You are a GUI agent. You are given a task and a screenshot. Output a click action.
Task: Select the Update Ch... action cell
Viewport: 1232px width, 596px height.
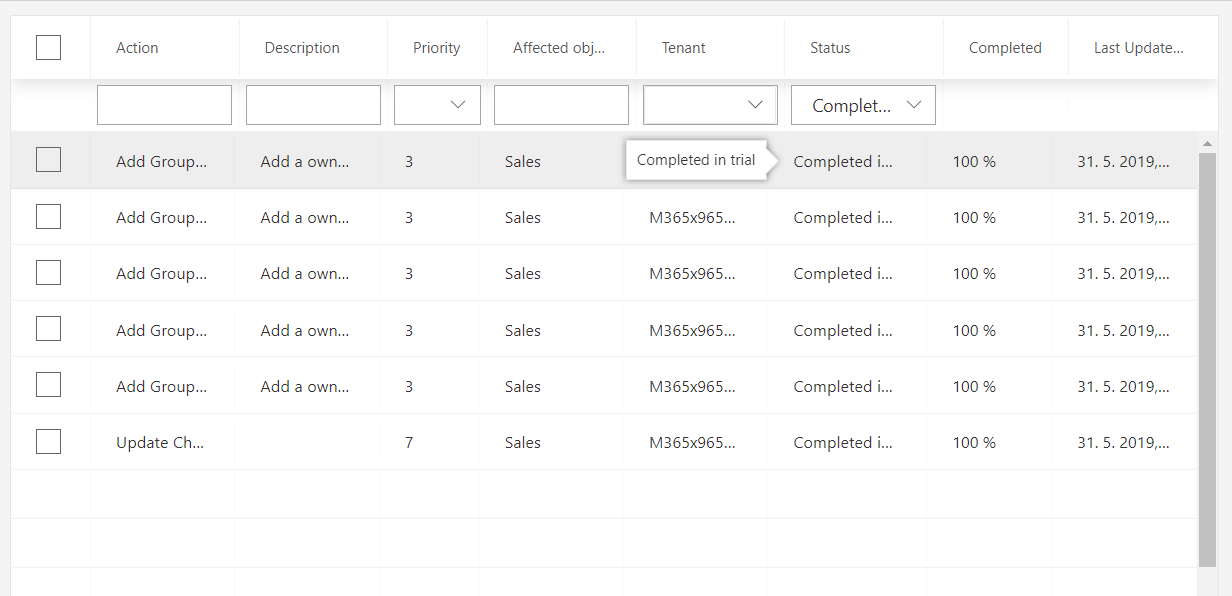point(160,443)
